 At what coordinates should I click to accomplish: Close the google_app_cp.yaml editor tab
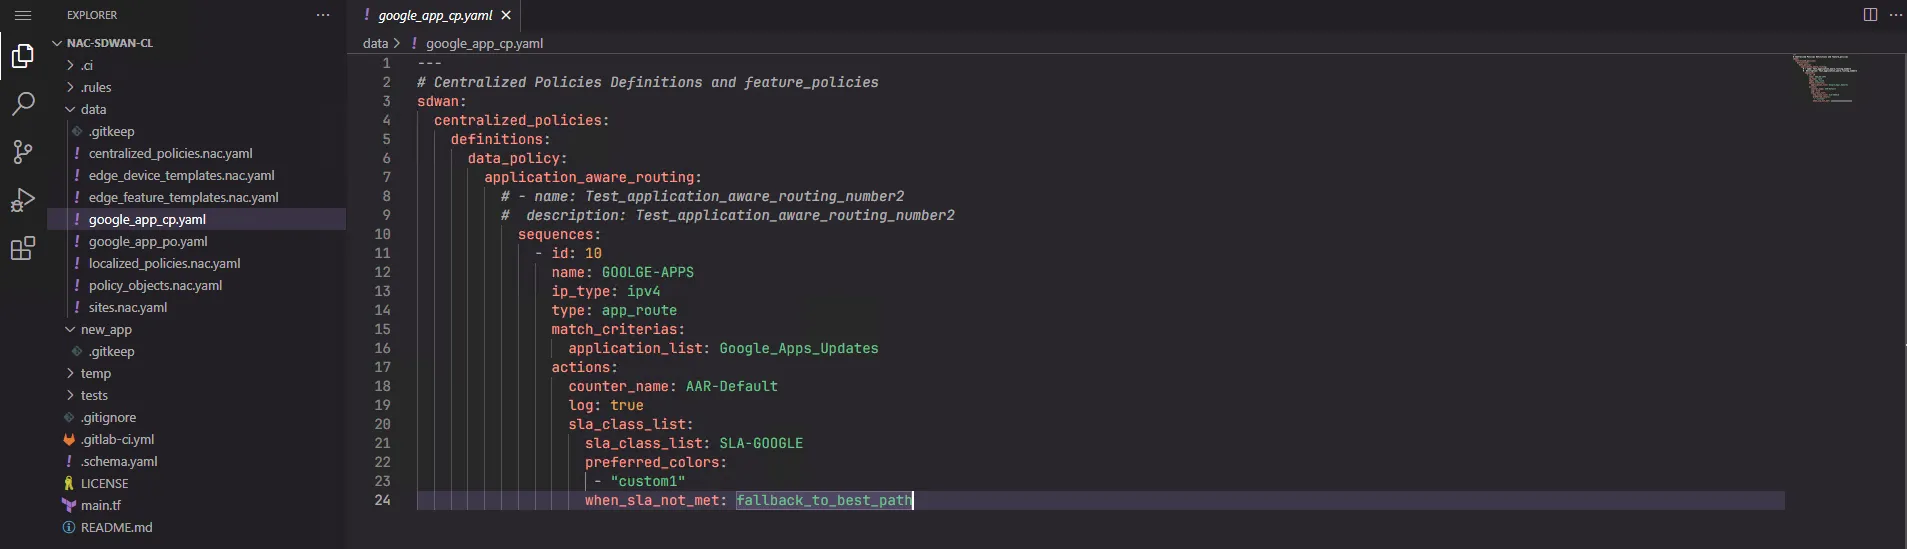[506, 15]
